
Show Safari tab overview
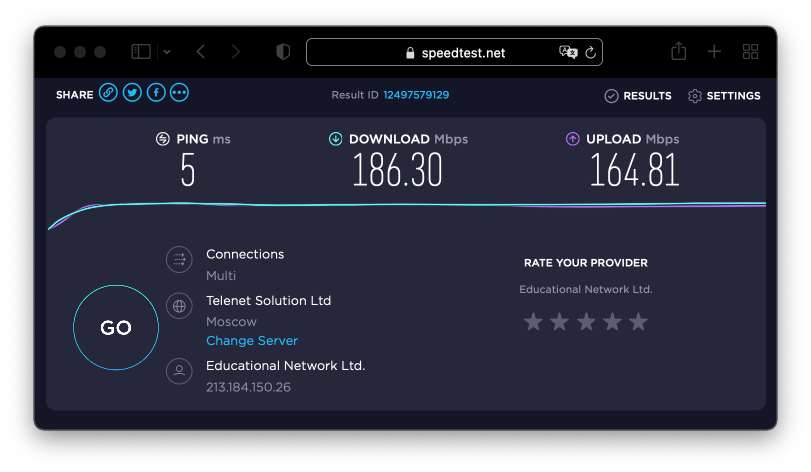pyautogui.click(x=750, y=52)
